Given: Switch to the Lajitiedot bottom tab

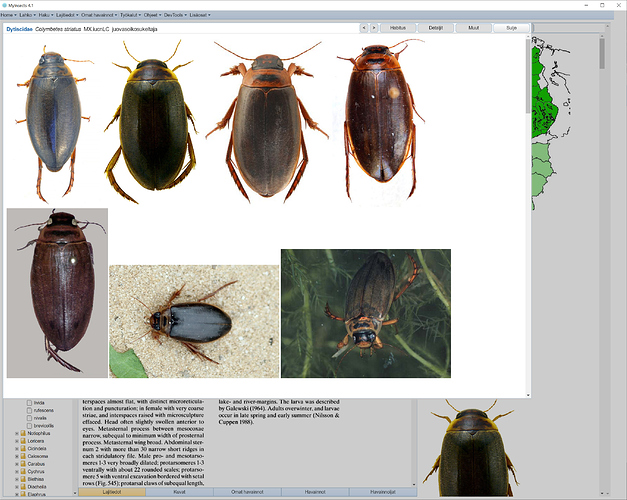Looking at the screenshot, I should [112, 492].
